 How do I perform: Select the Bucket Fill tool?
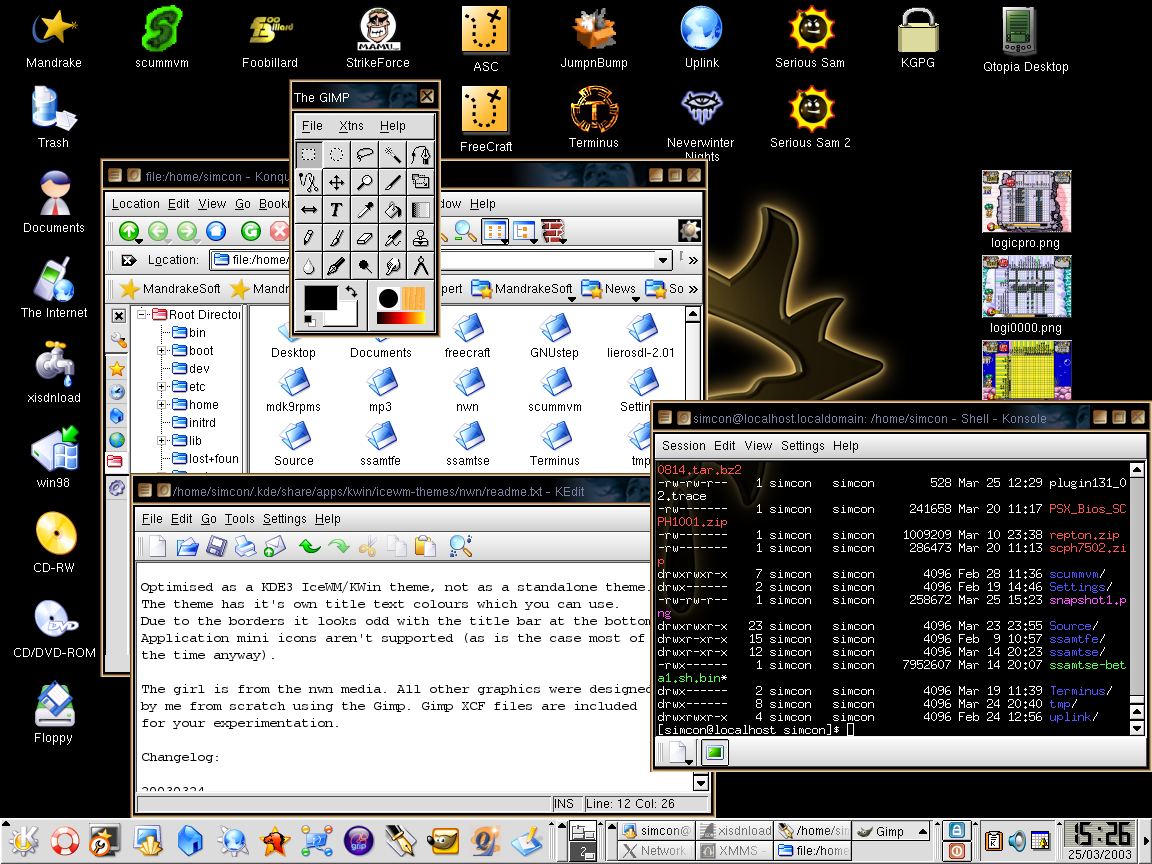392,210
